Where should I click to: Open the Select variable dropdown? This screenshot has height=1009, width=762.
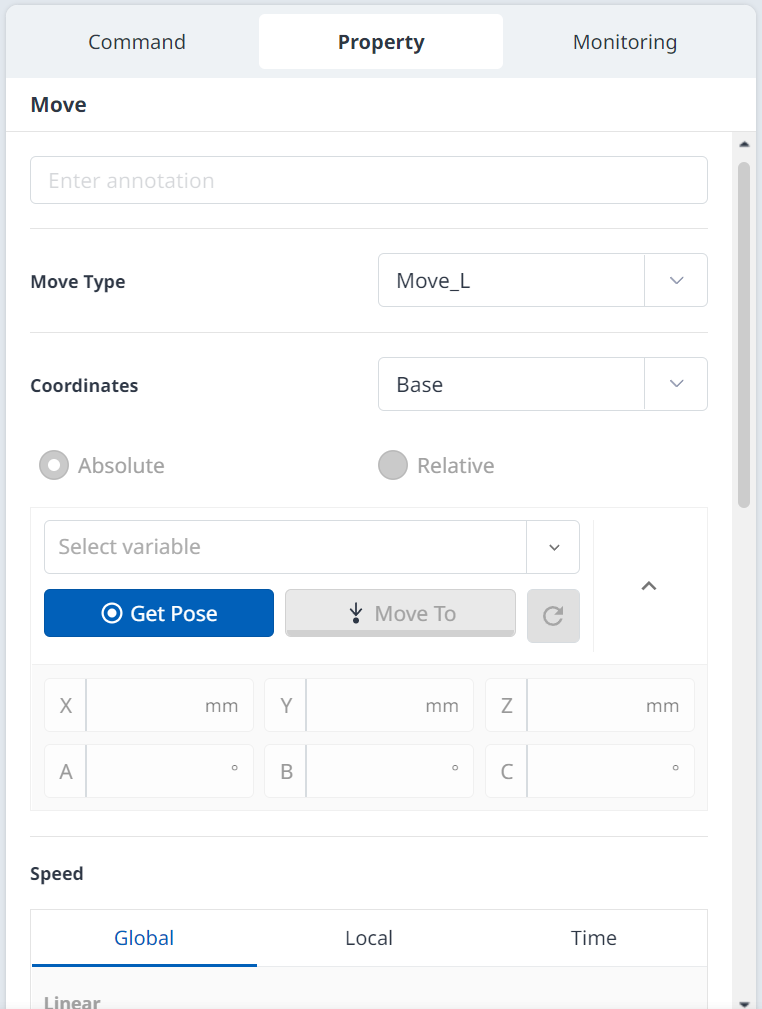click(311, 547)
